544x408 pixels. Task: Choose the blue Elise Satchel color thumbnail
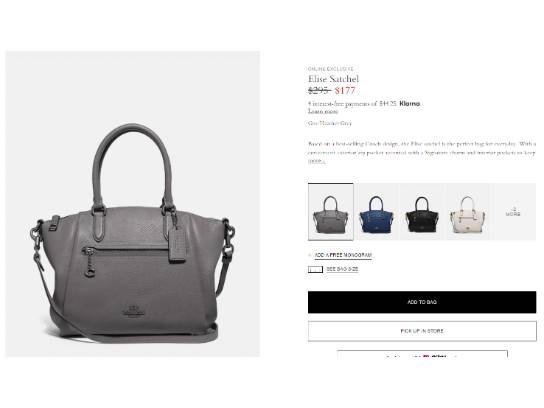(x=376, y=212)
